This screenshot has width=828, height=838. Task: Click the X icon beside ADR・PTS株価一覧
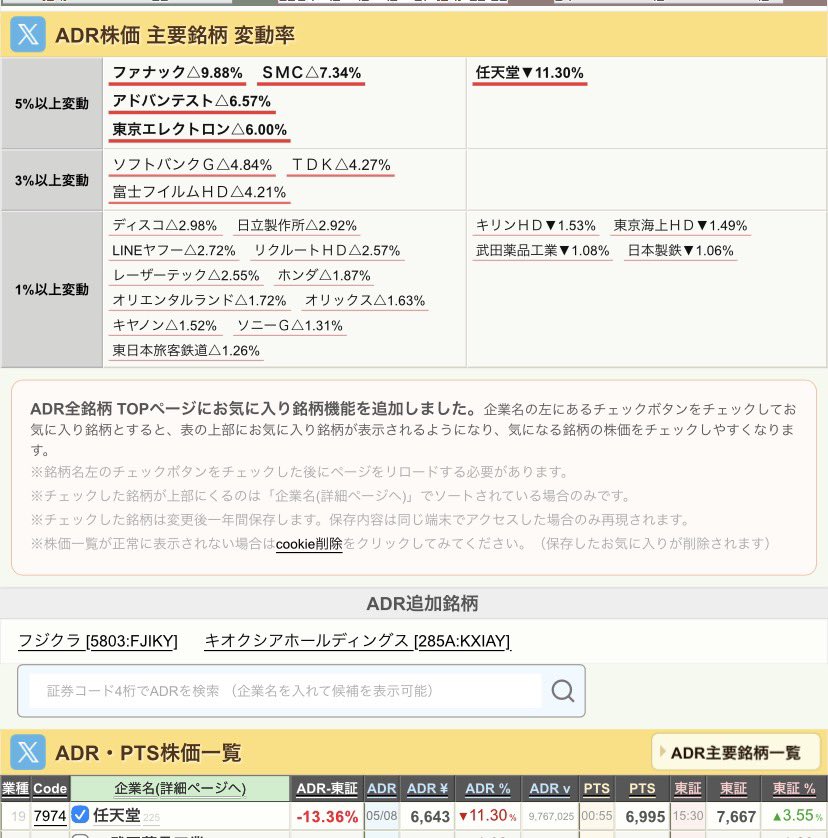28,752
